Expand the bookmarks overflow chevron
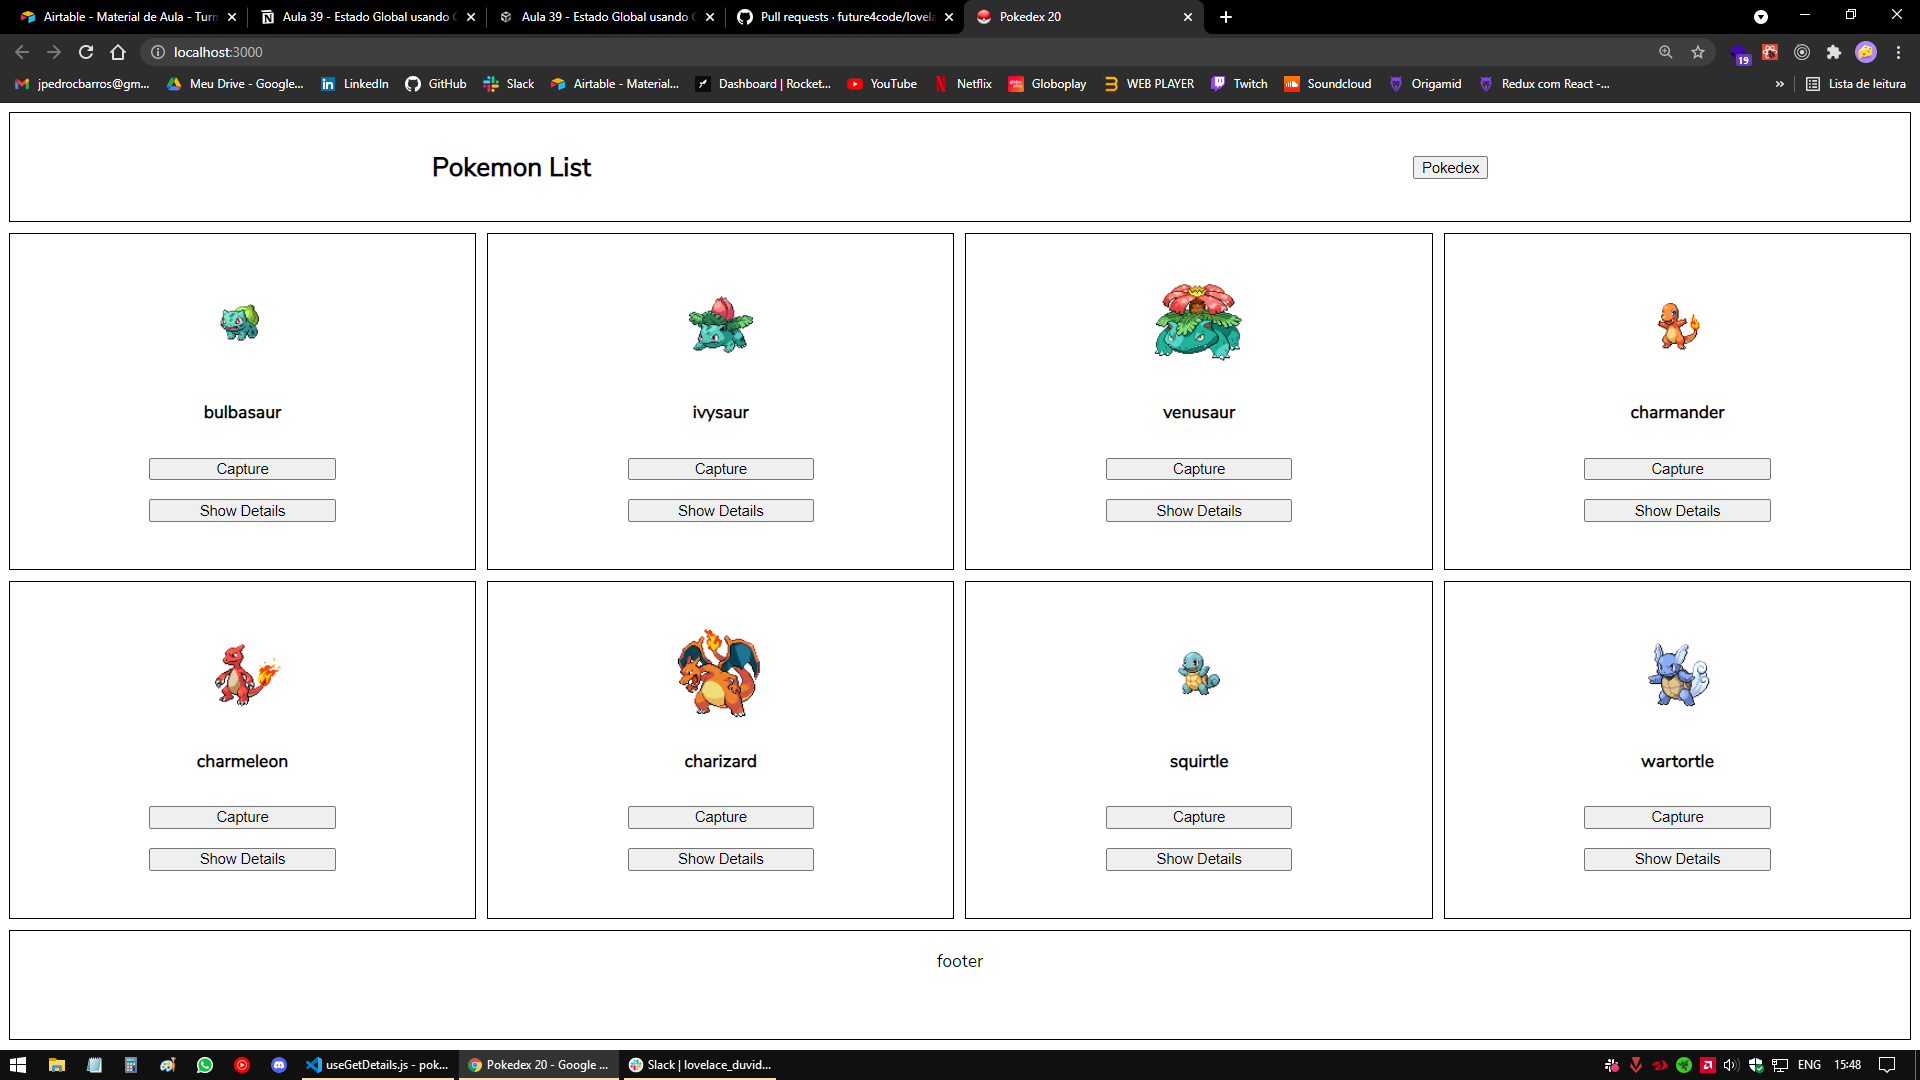The image size is (1920, 1080). click(x=1779, y=84)
